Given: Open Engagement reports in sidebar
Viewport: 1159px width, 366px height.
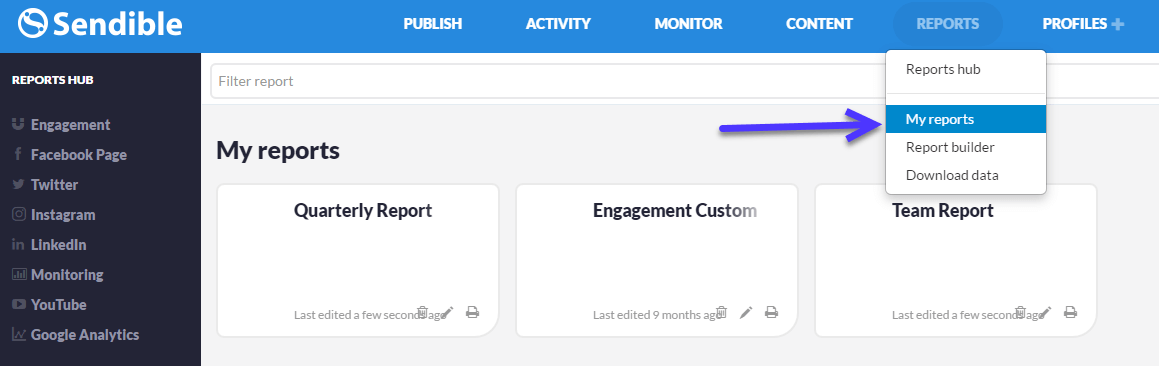Looking at the screenshot, I should [70, 125].
